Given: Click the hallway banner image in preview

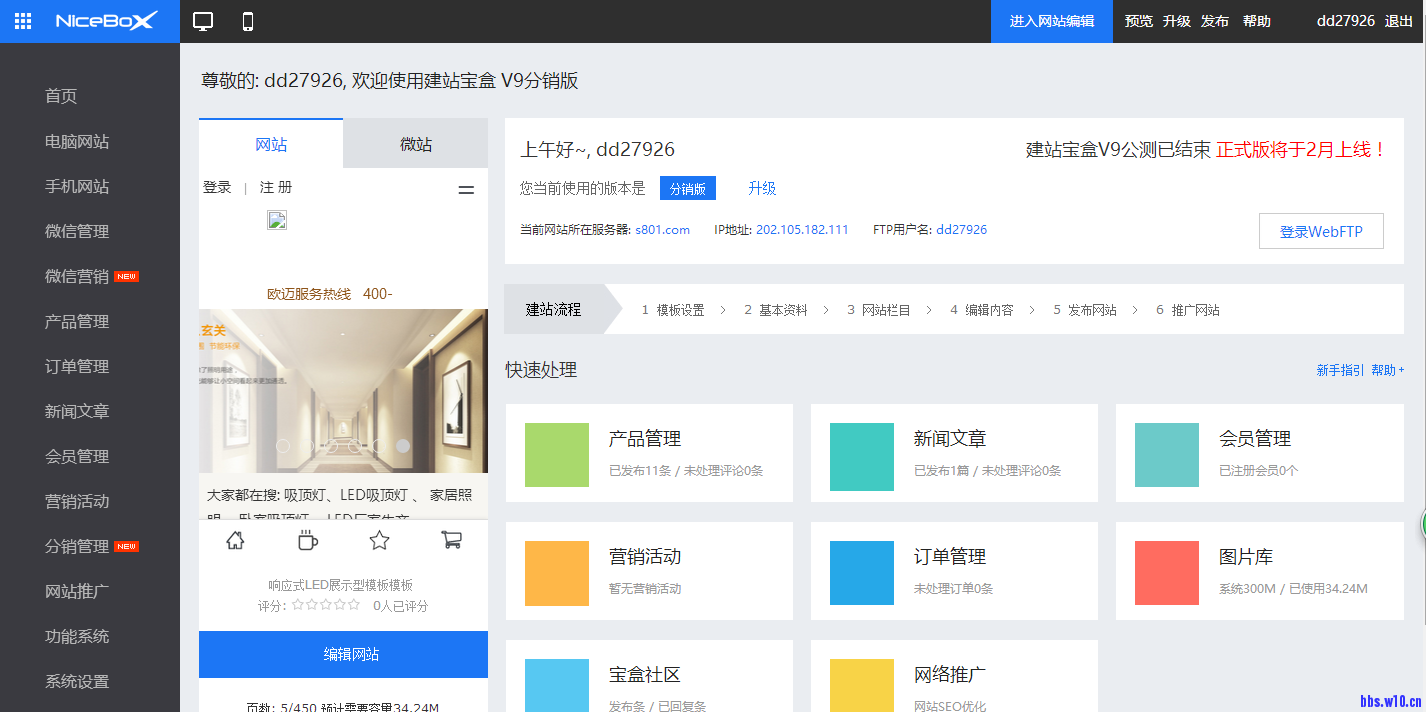Looking at the screenshot, I should (x=343, y=390).
